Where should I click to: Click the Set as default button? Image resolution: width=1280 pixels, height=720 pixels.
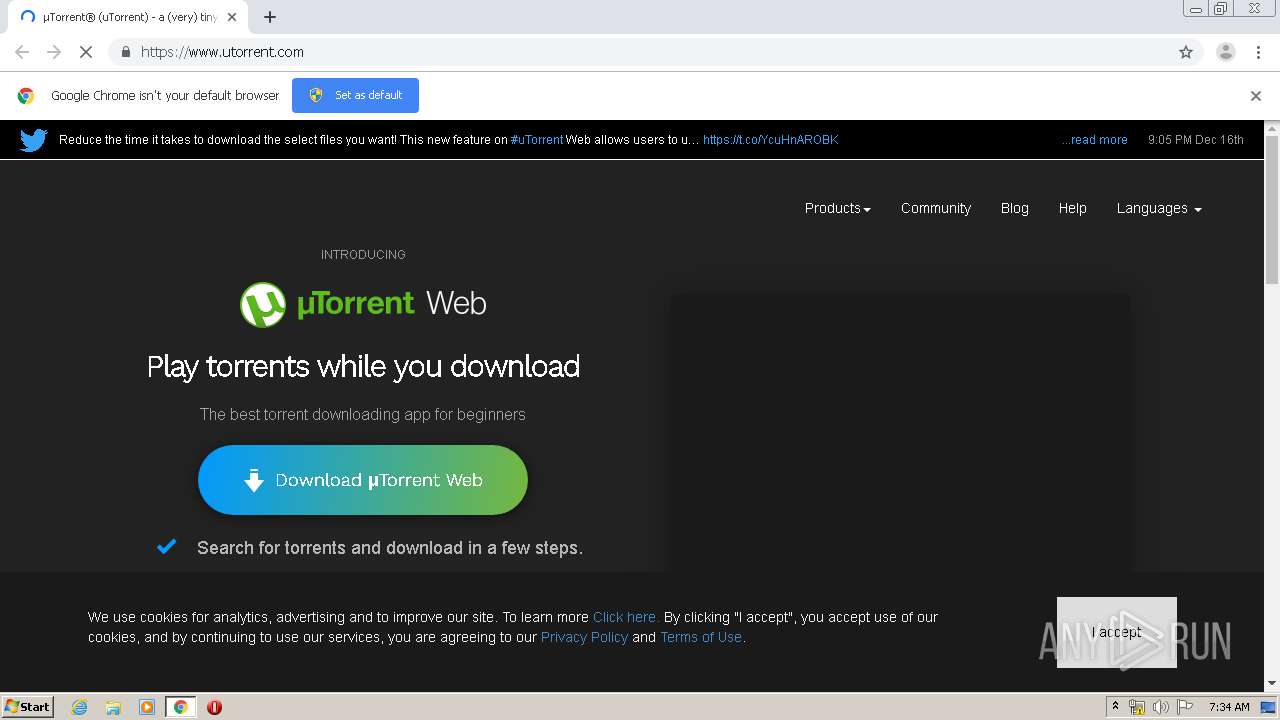pos(355,95)
